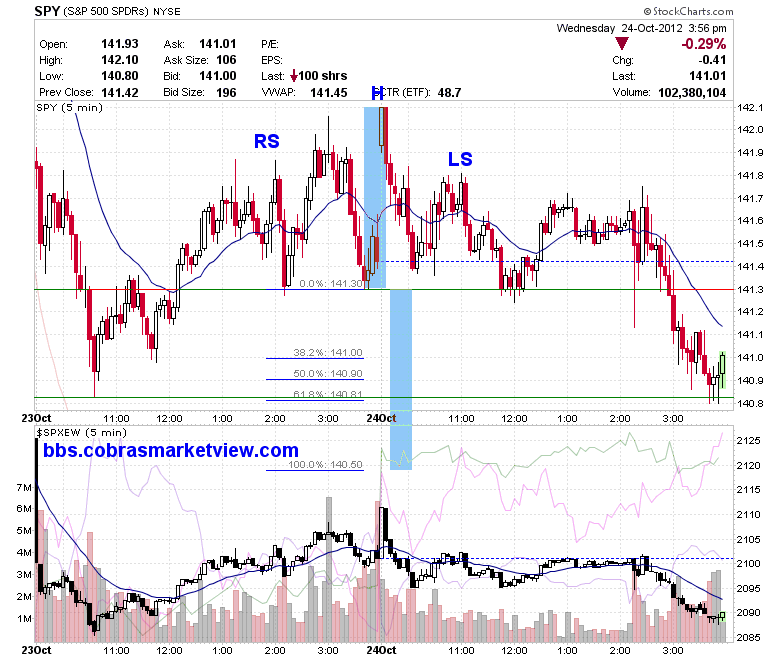Select the Prev Close value 141.42
Image resolution: width=780 pixels, height=659 pixels.
[x=120, y=93]
